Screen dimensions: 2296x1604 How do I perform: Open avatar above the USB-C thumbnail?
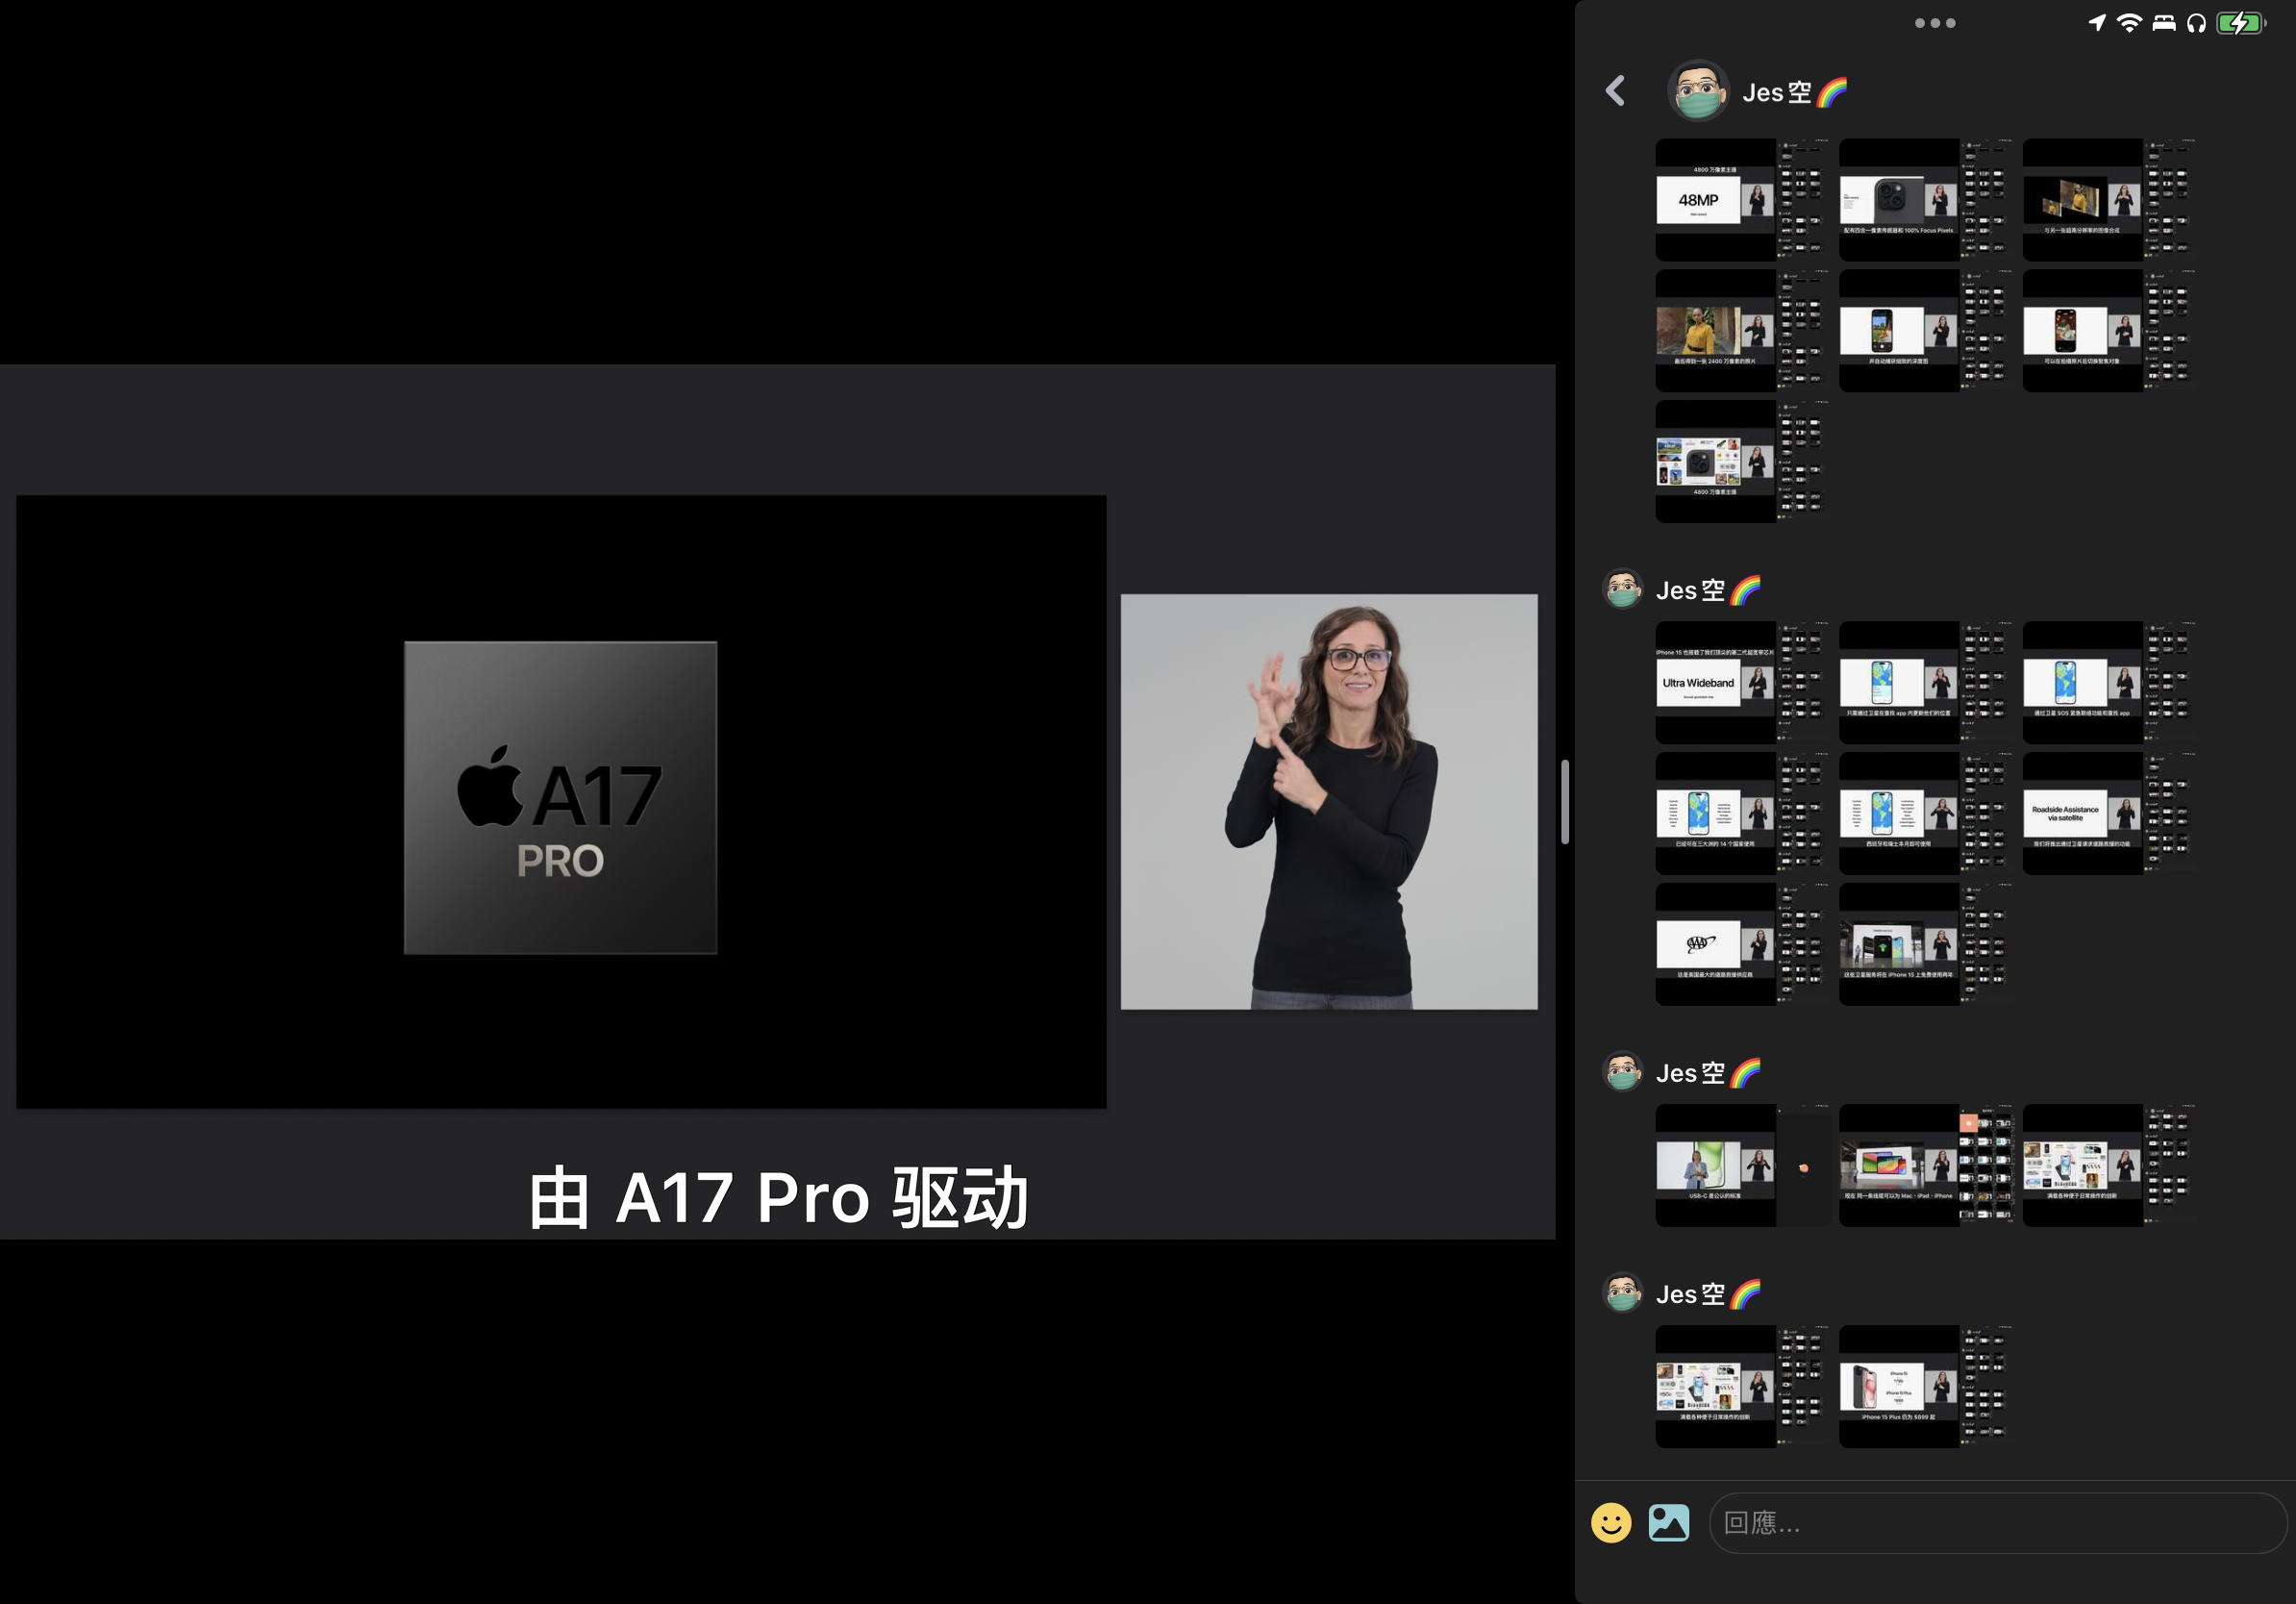[x=1623, y=1072]
